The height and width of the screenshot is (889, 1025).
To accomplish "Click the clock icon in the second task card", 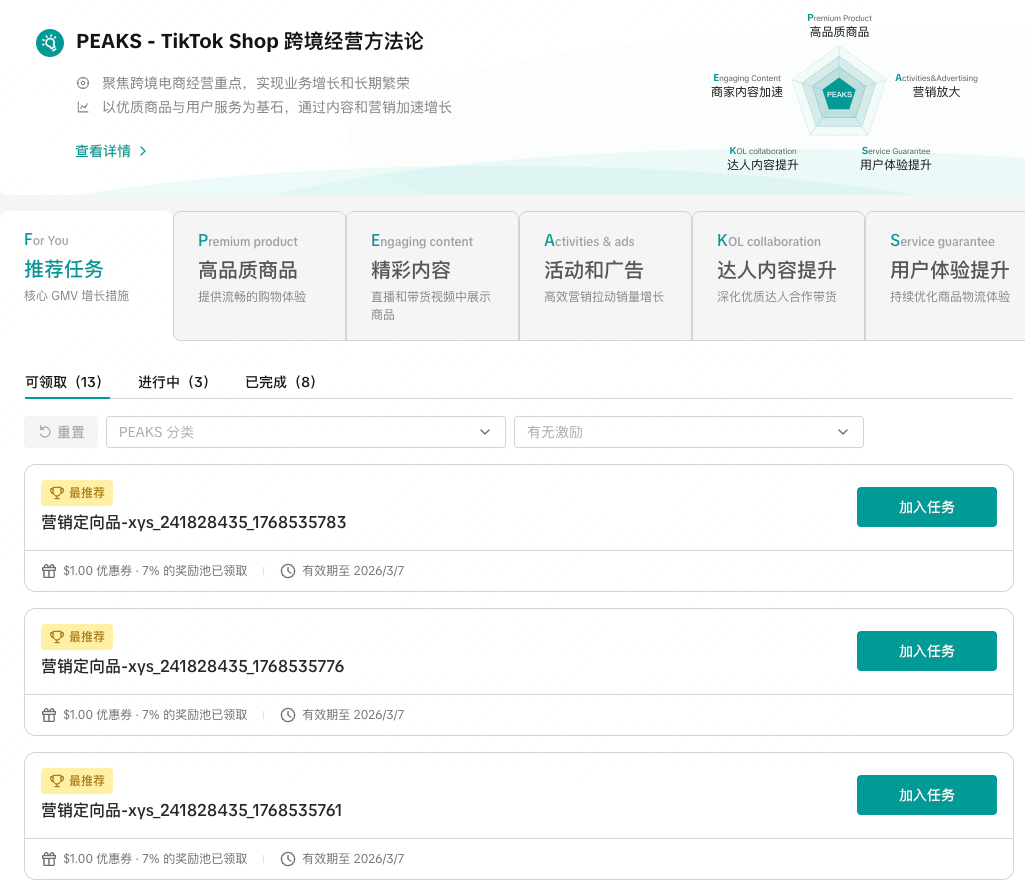I will point(288,715).
